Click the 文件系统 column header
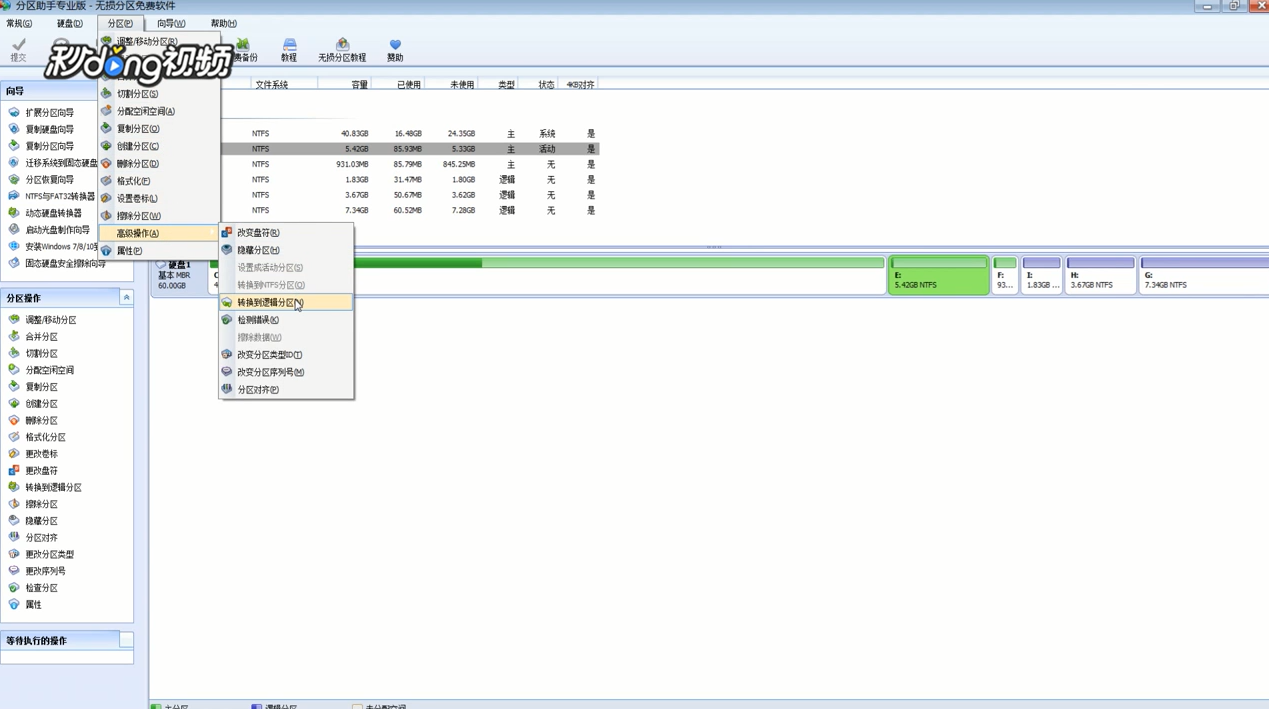Screen dimensions: 1269x709 pyautogui.click(x=271, y=85)
